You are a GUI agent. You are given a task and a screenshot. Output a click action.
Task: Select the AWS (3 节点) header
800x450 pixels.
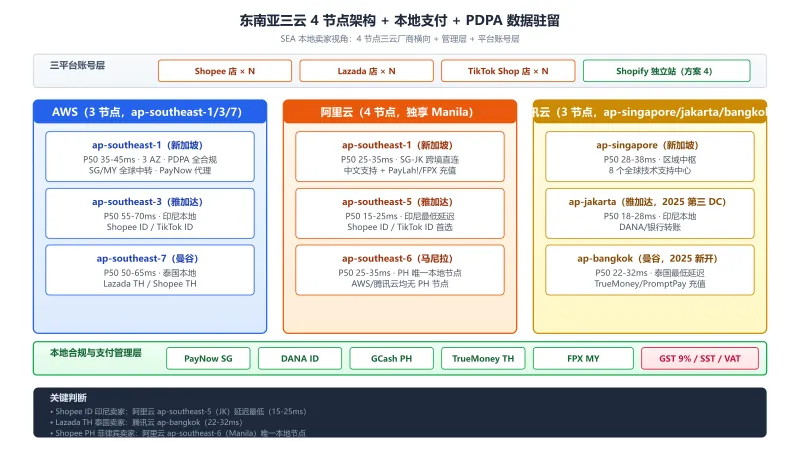149,112
